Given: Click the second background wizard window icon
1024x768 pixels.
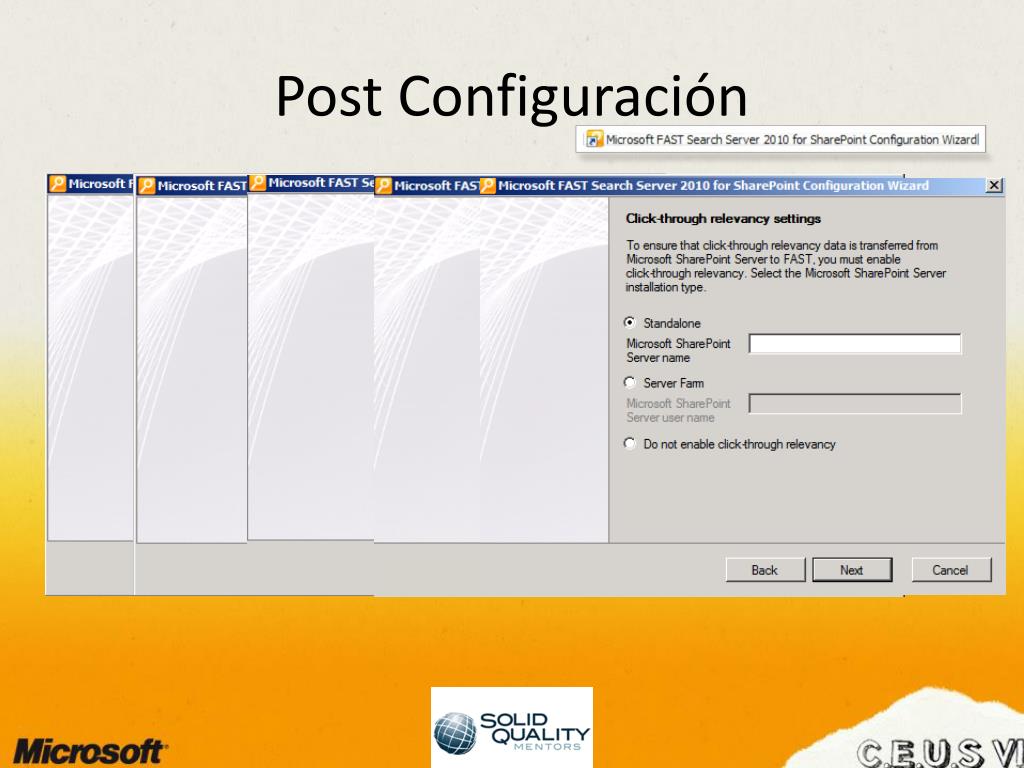Looking at the screenshot, I should click(x=146, y=185).
